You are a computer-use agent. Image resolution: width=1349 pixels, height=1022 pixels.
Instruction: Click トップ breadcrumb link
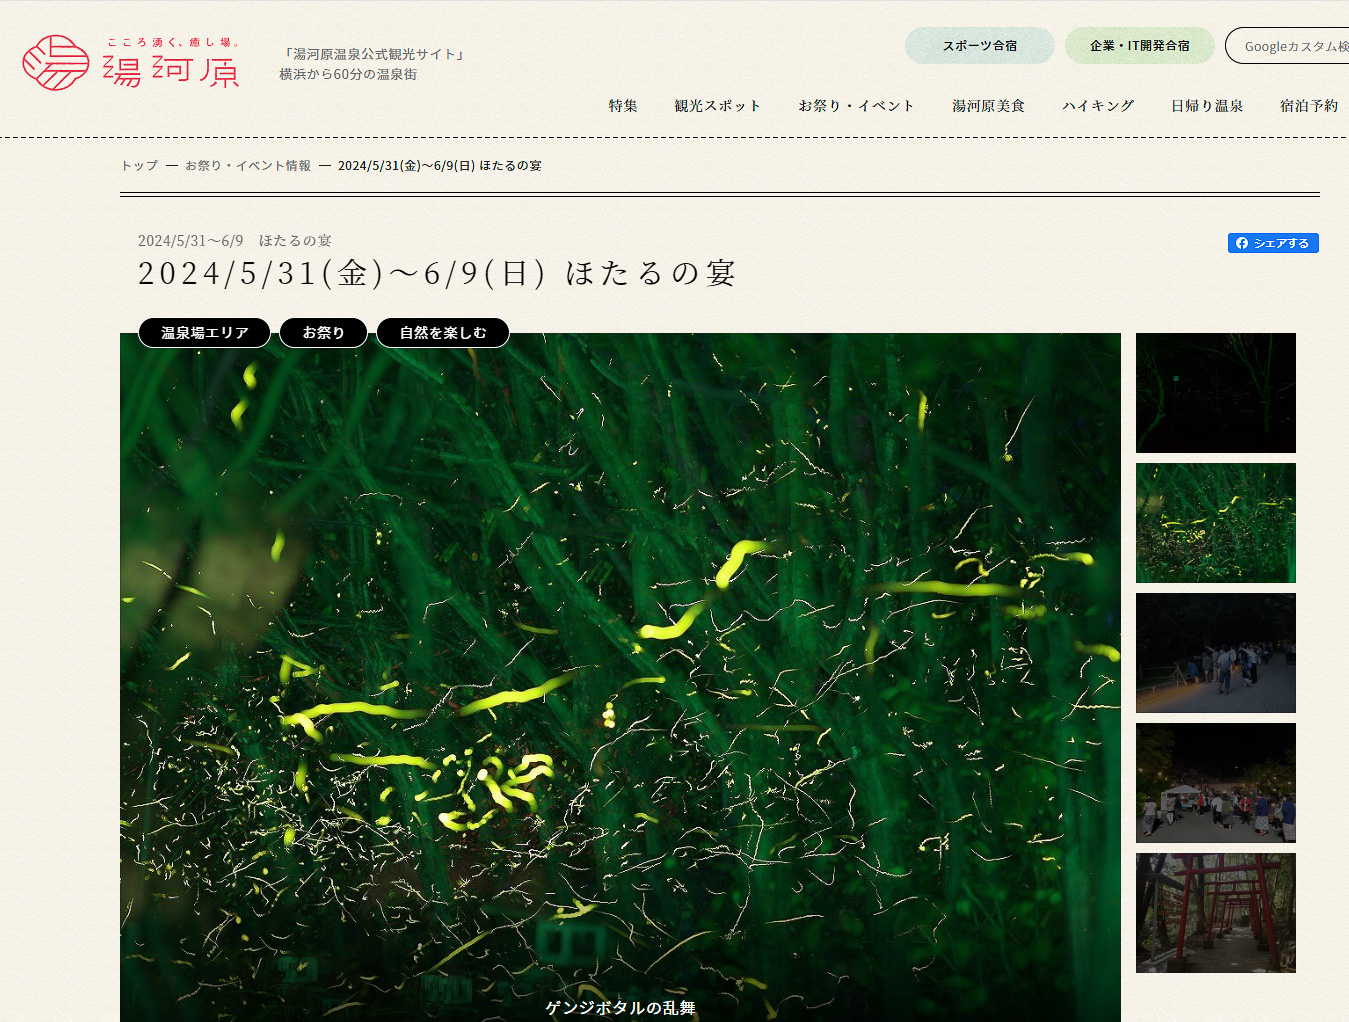coord(139,166)
